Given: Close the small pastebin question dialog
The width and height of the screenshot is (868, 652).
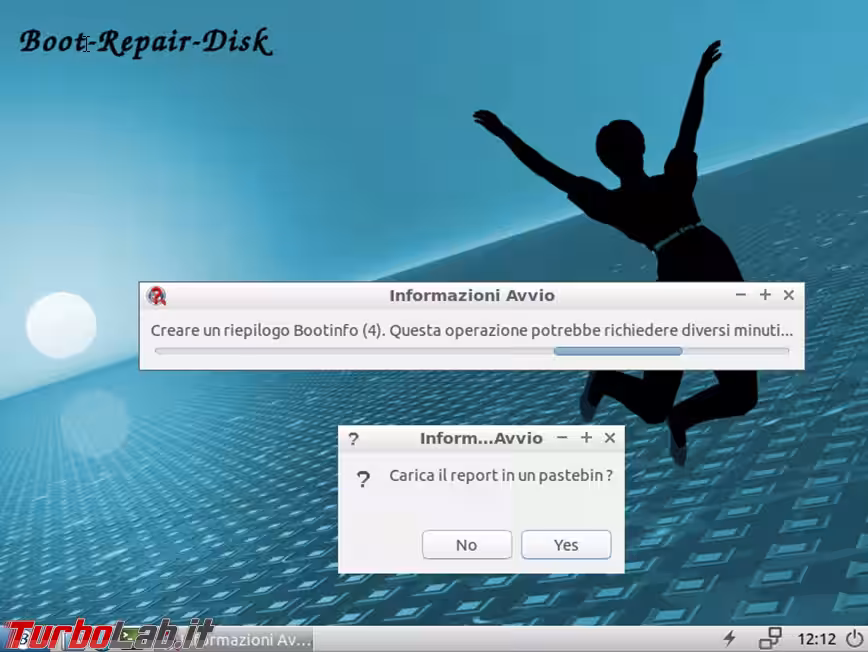Looking at the screenshot, I should tap(610, 438).
